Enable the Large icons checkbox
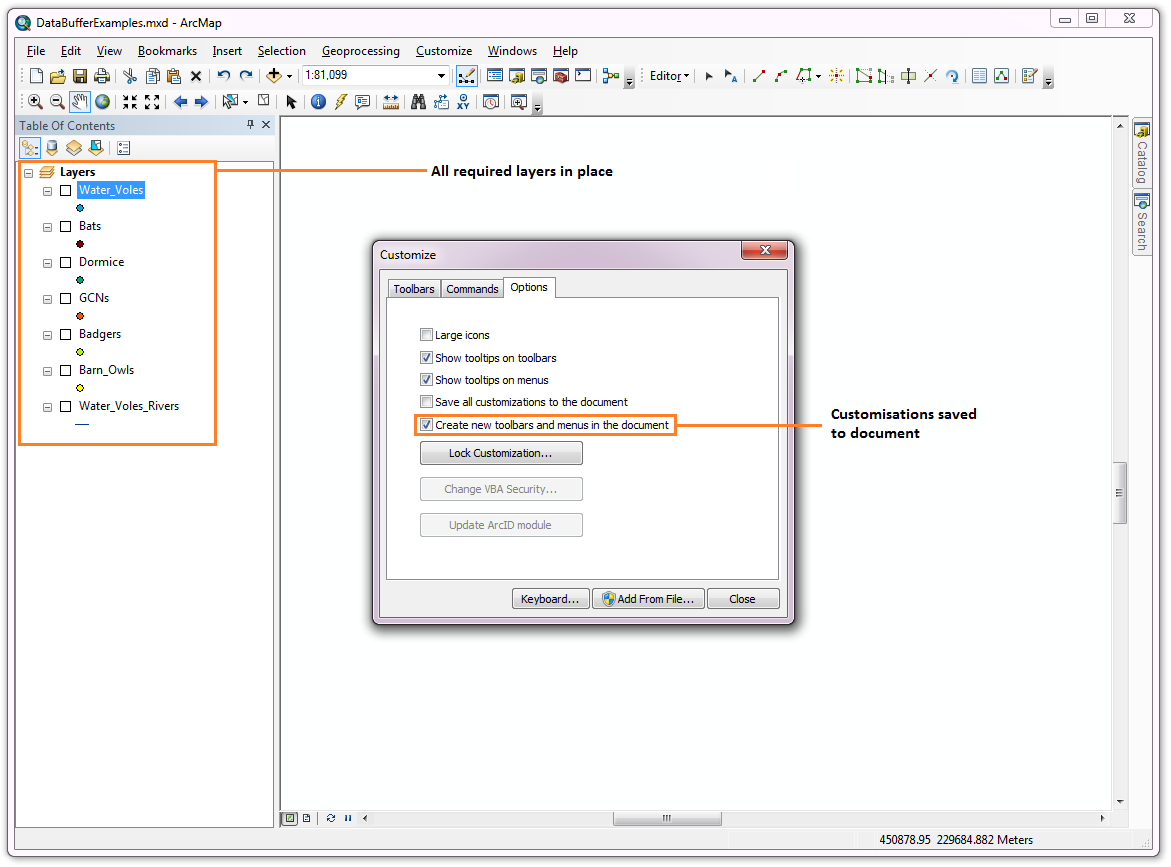The image size is (1171, 867). tap(426, 335)
